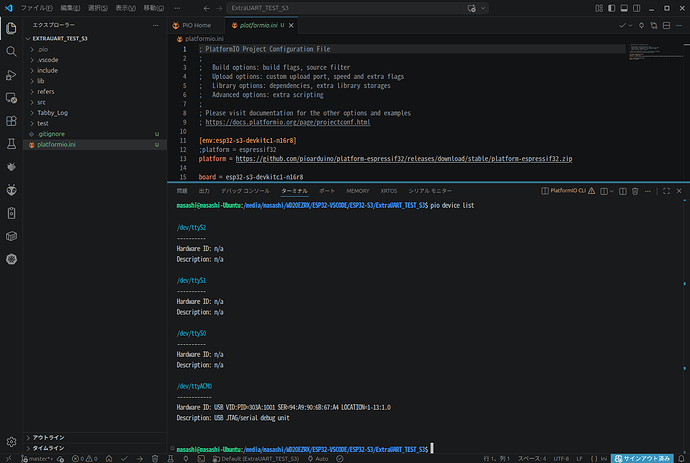
Task: Expand the src folder
Action: coord(95,102)
